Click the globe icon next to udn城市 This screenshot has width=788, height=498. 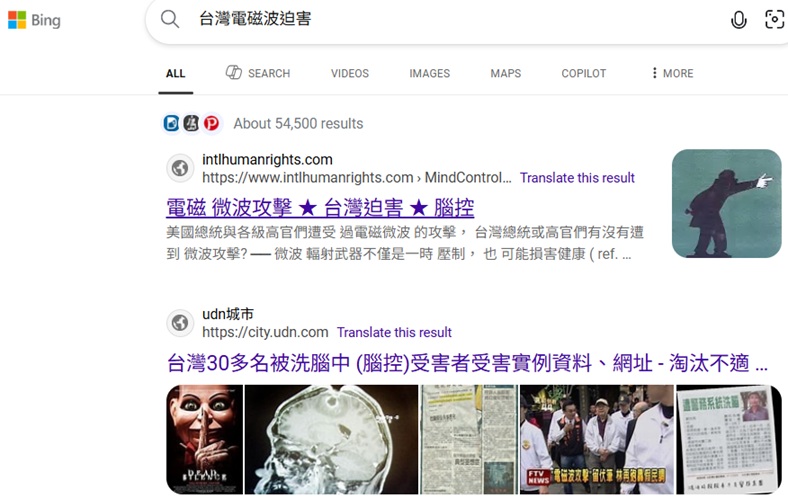click(180, 323)
